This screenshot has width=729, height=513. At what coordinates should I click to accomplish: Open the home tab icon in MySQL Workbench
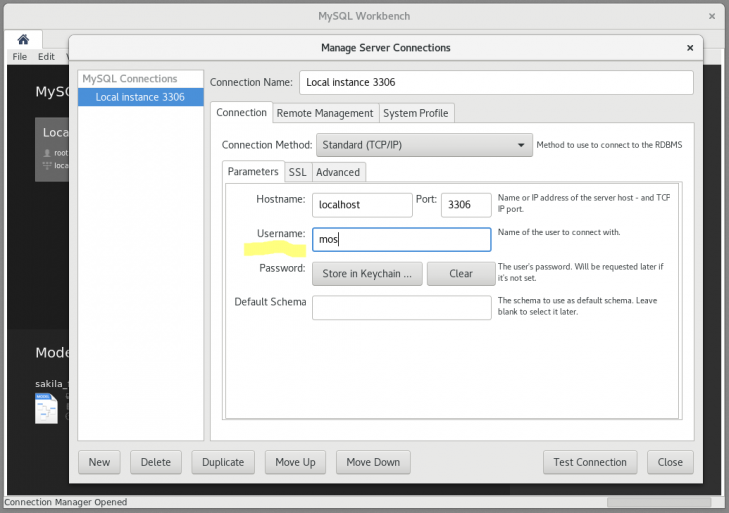pos(23,40)
